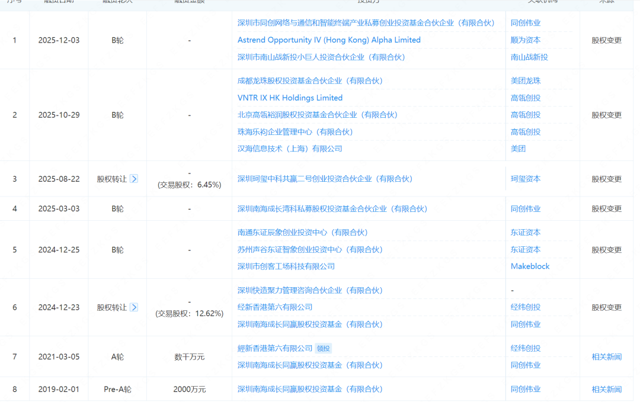
Task: Open the Makeblock institution link
Action: pyautogui.click(x=530, y=266)
